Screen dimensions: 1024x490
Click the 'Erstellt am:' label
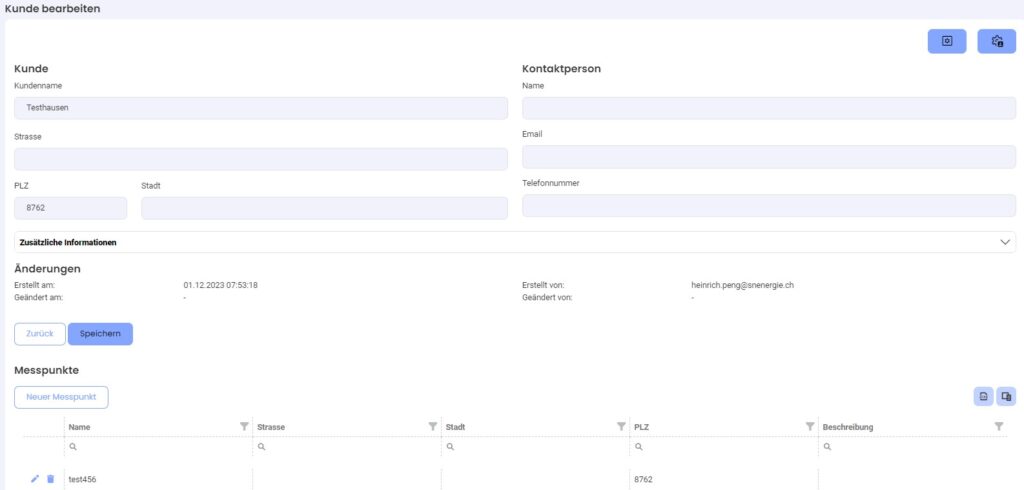[x=34, y=286]
